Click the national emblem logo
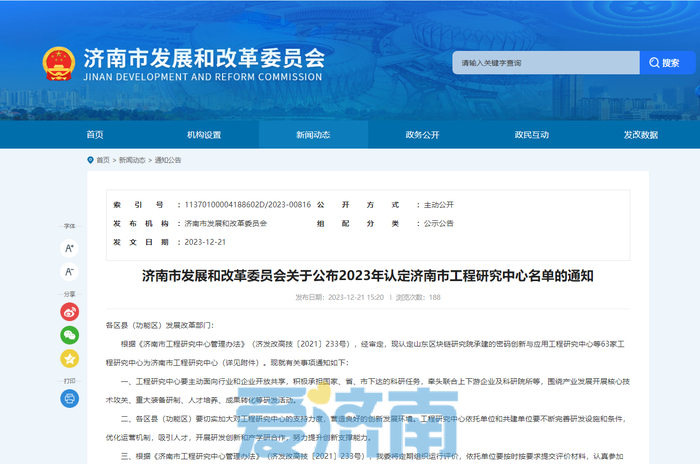Image resolution: width=700 pixels, height=464 pixels. click(x=58, y=63)
